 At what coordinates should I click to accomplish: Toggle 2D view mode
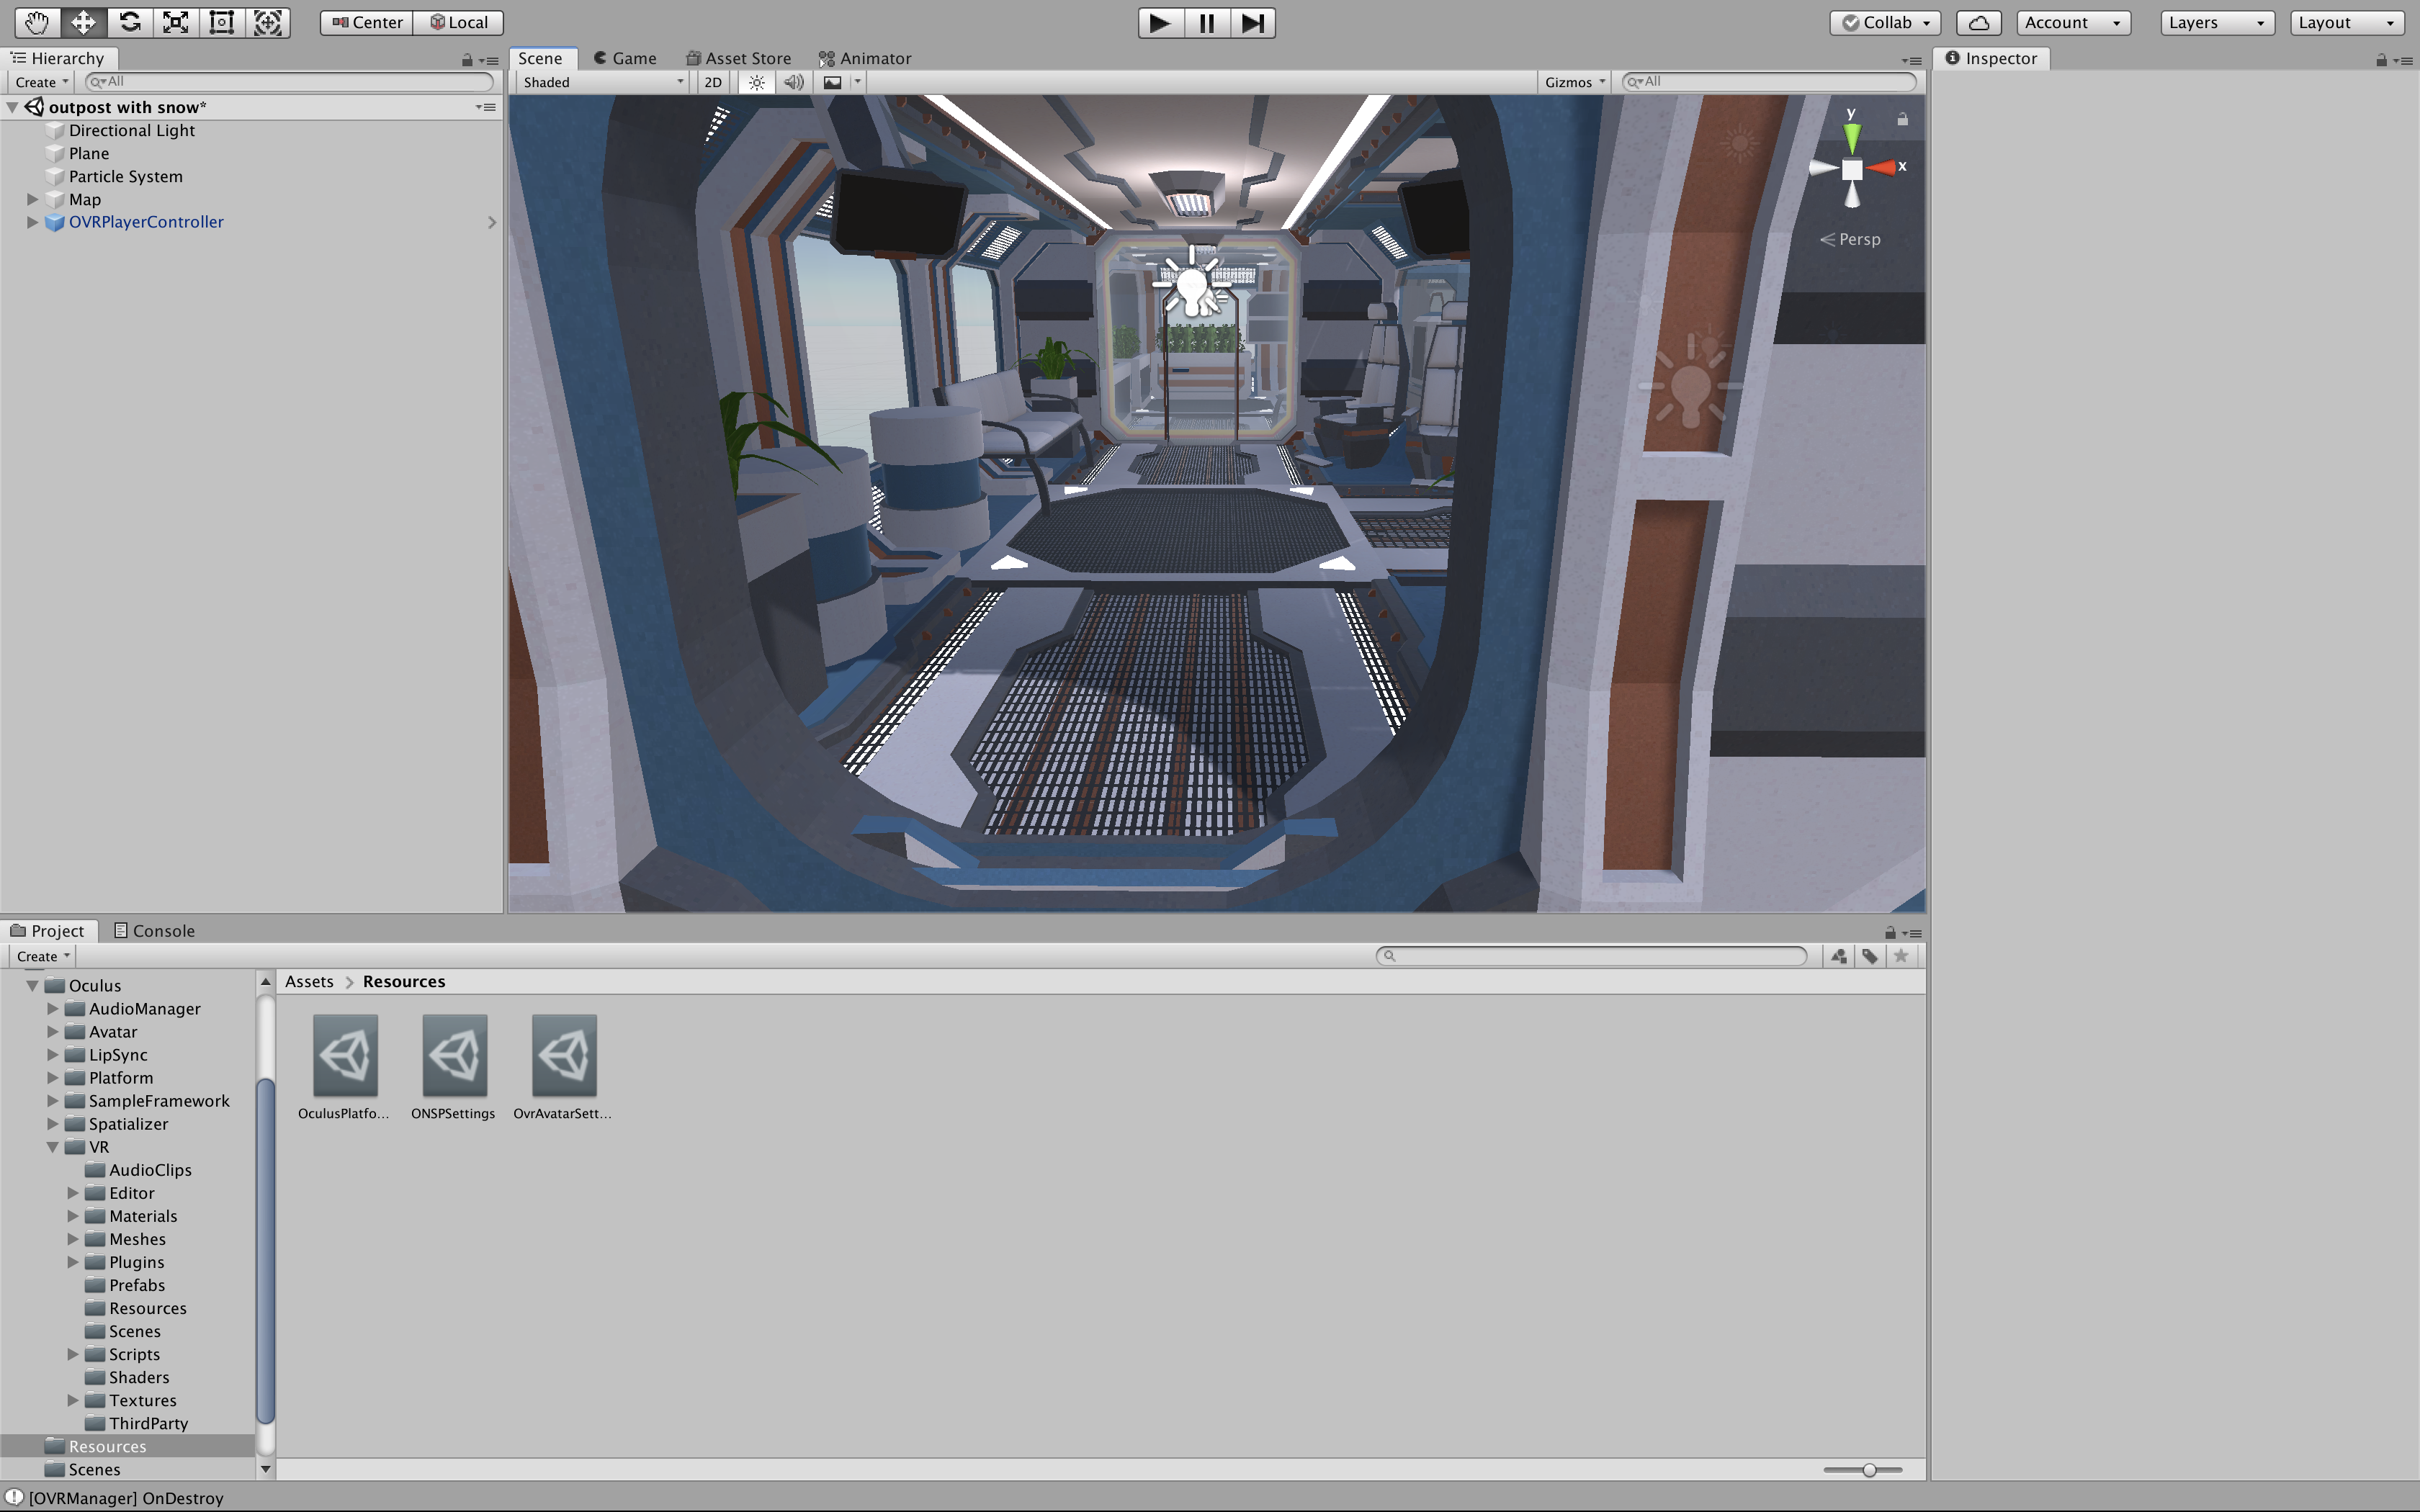(713, 82)
